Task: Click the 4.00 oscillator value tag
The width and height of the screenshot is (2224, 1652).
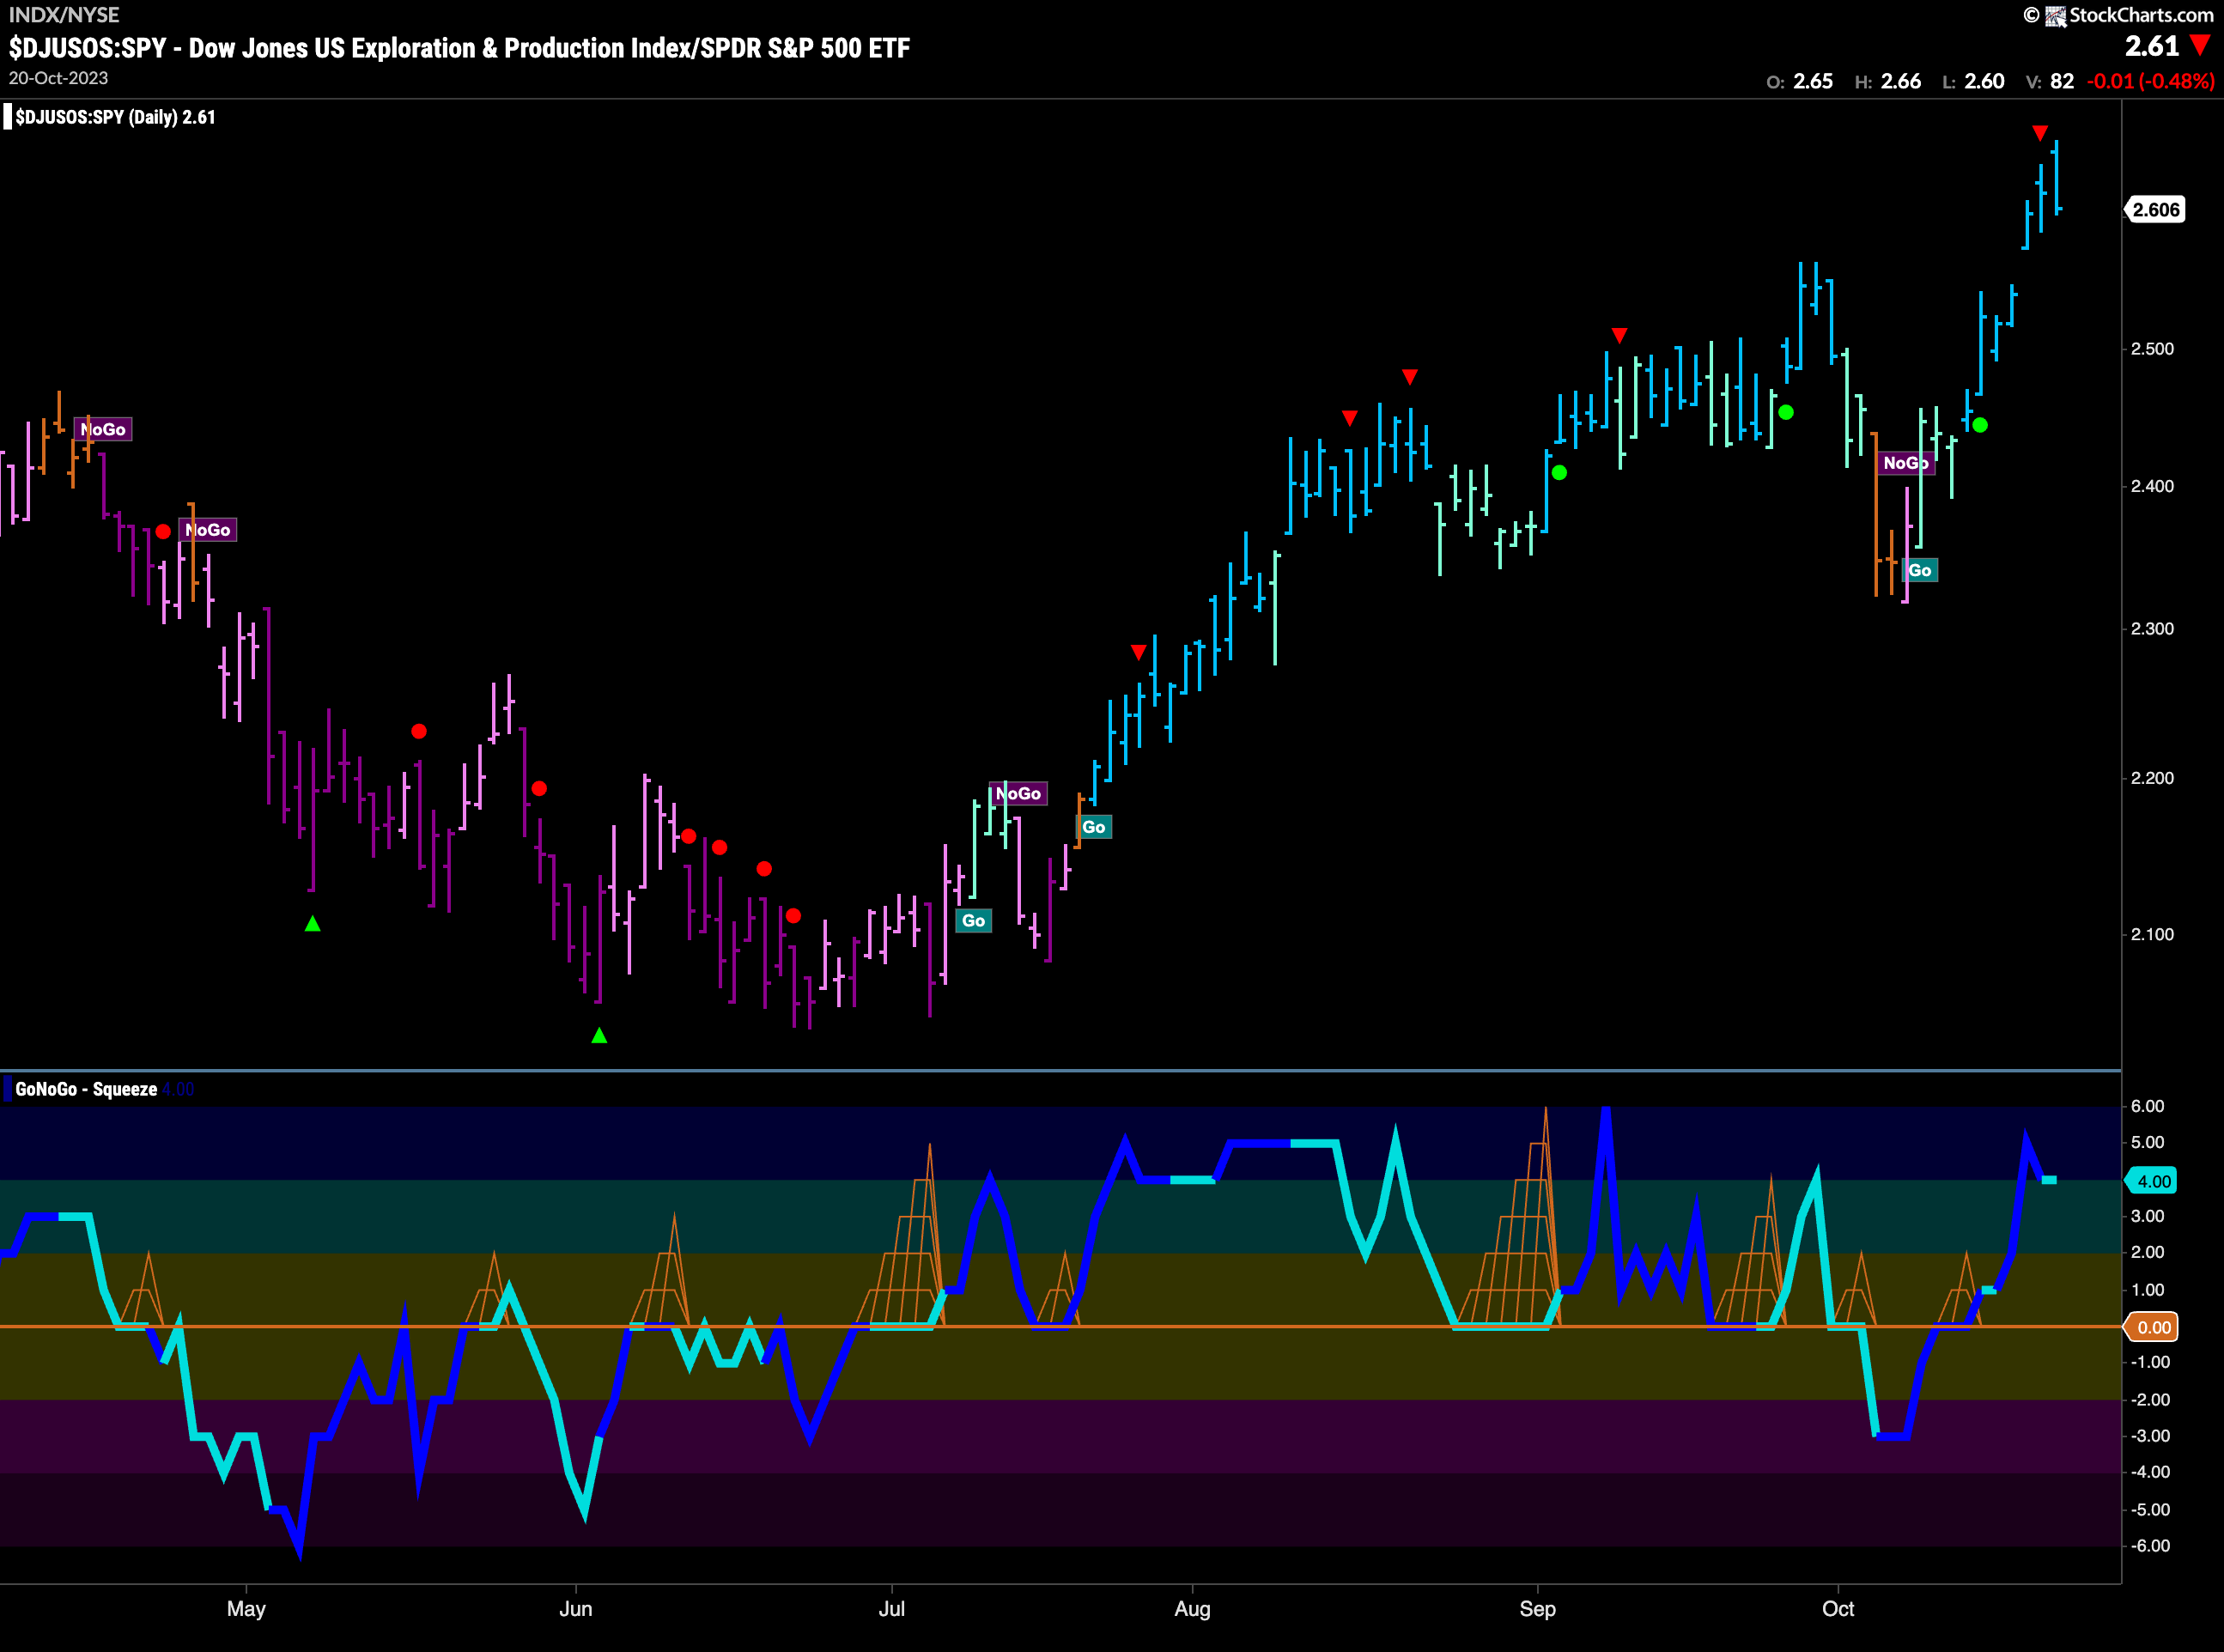Action: click(x=2153, y=1181)
